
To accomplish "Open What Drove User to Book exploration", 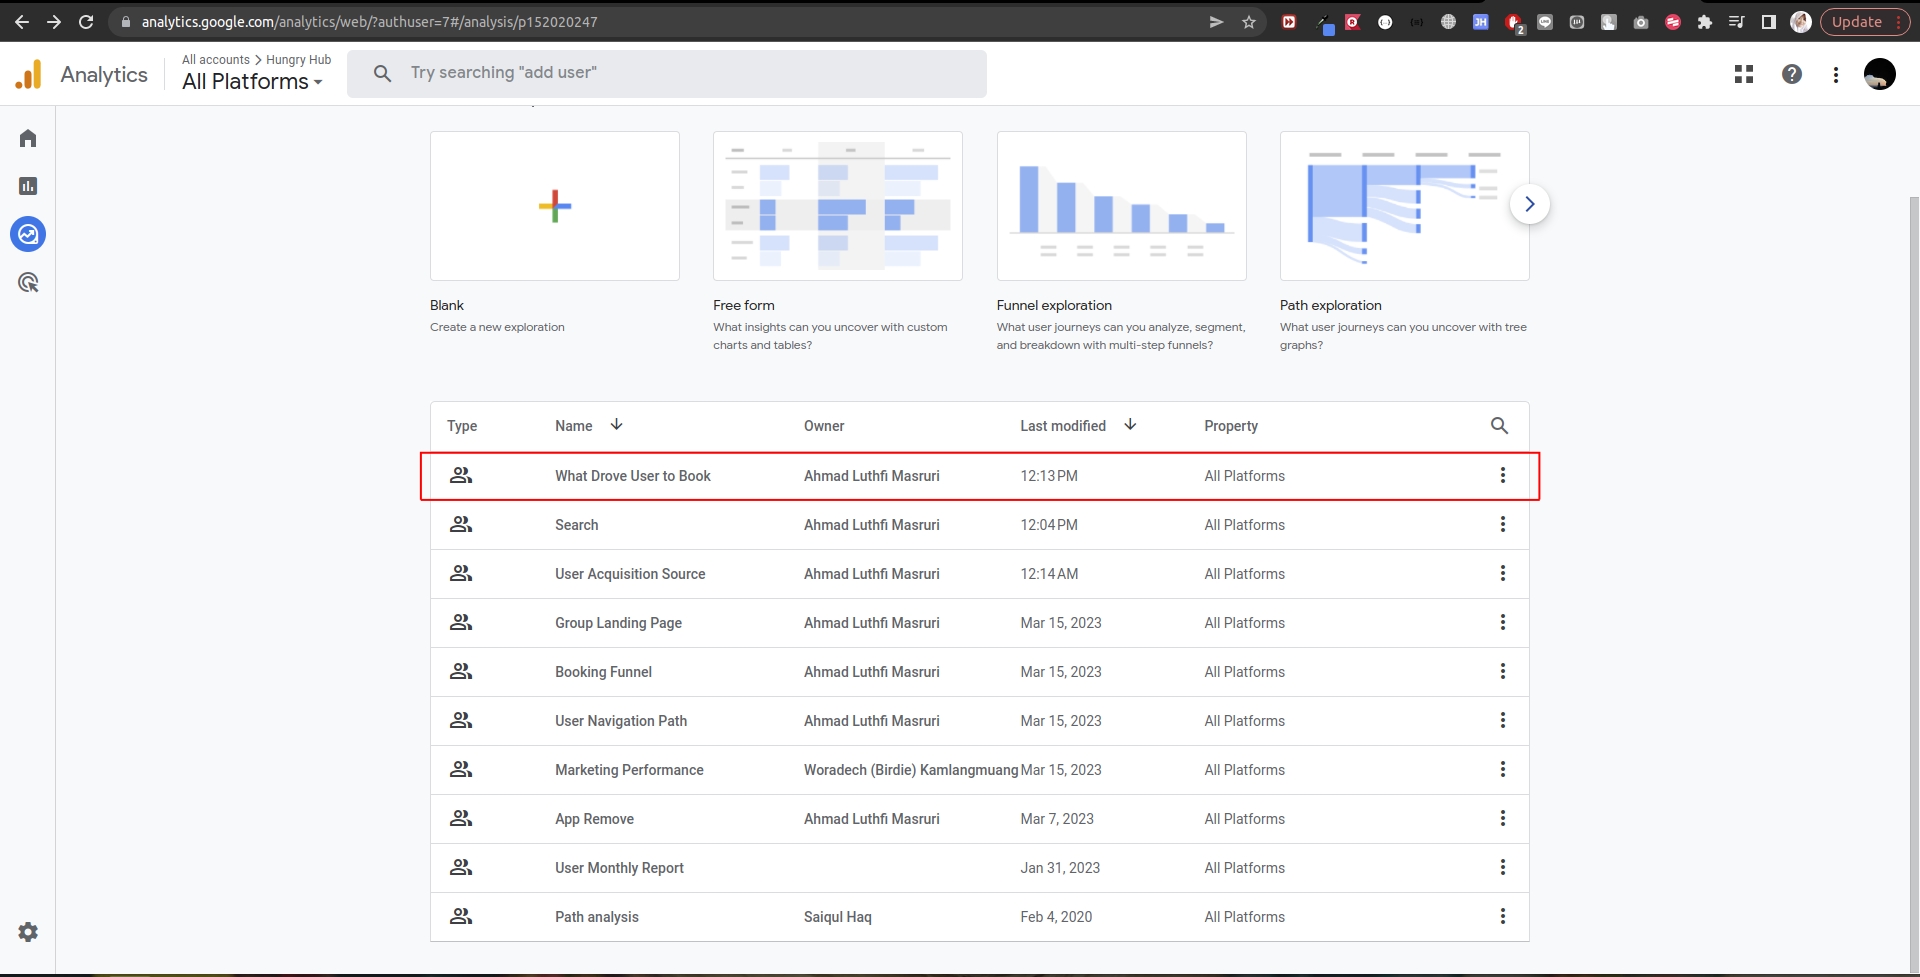I will [632, 476].
